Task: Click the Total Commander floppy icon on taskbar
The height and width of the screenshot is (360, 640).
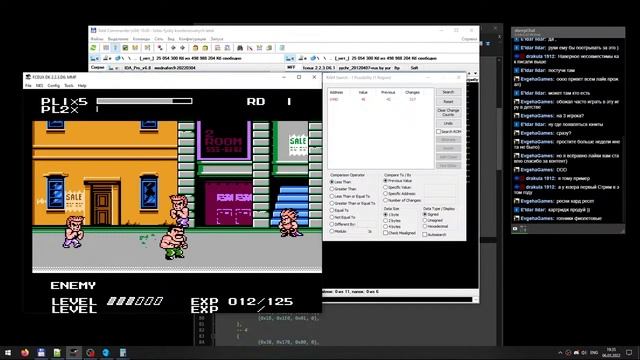Action: [41, 353]
